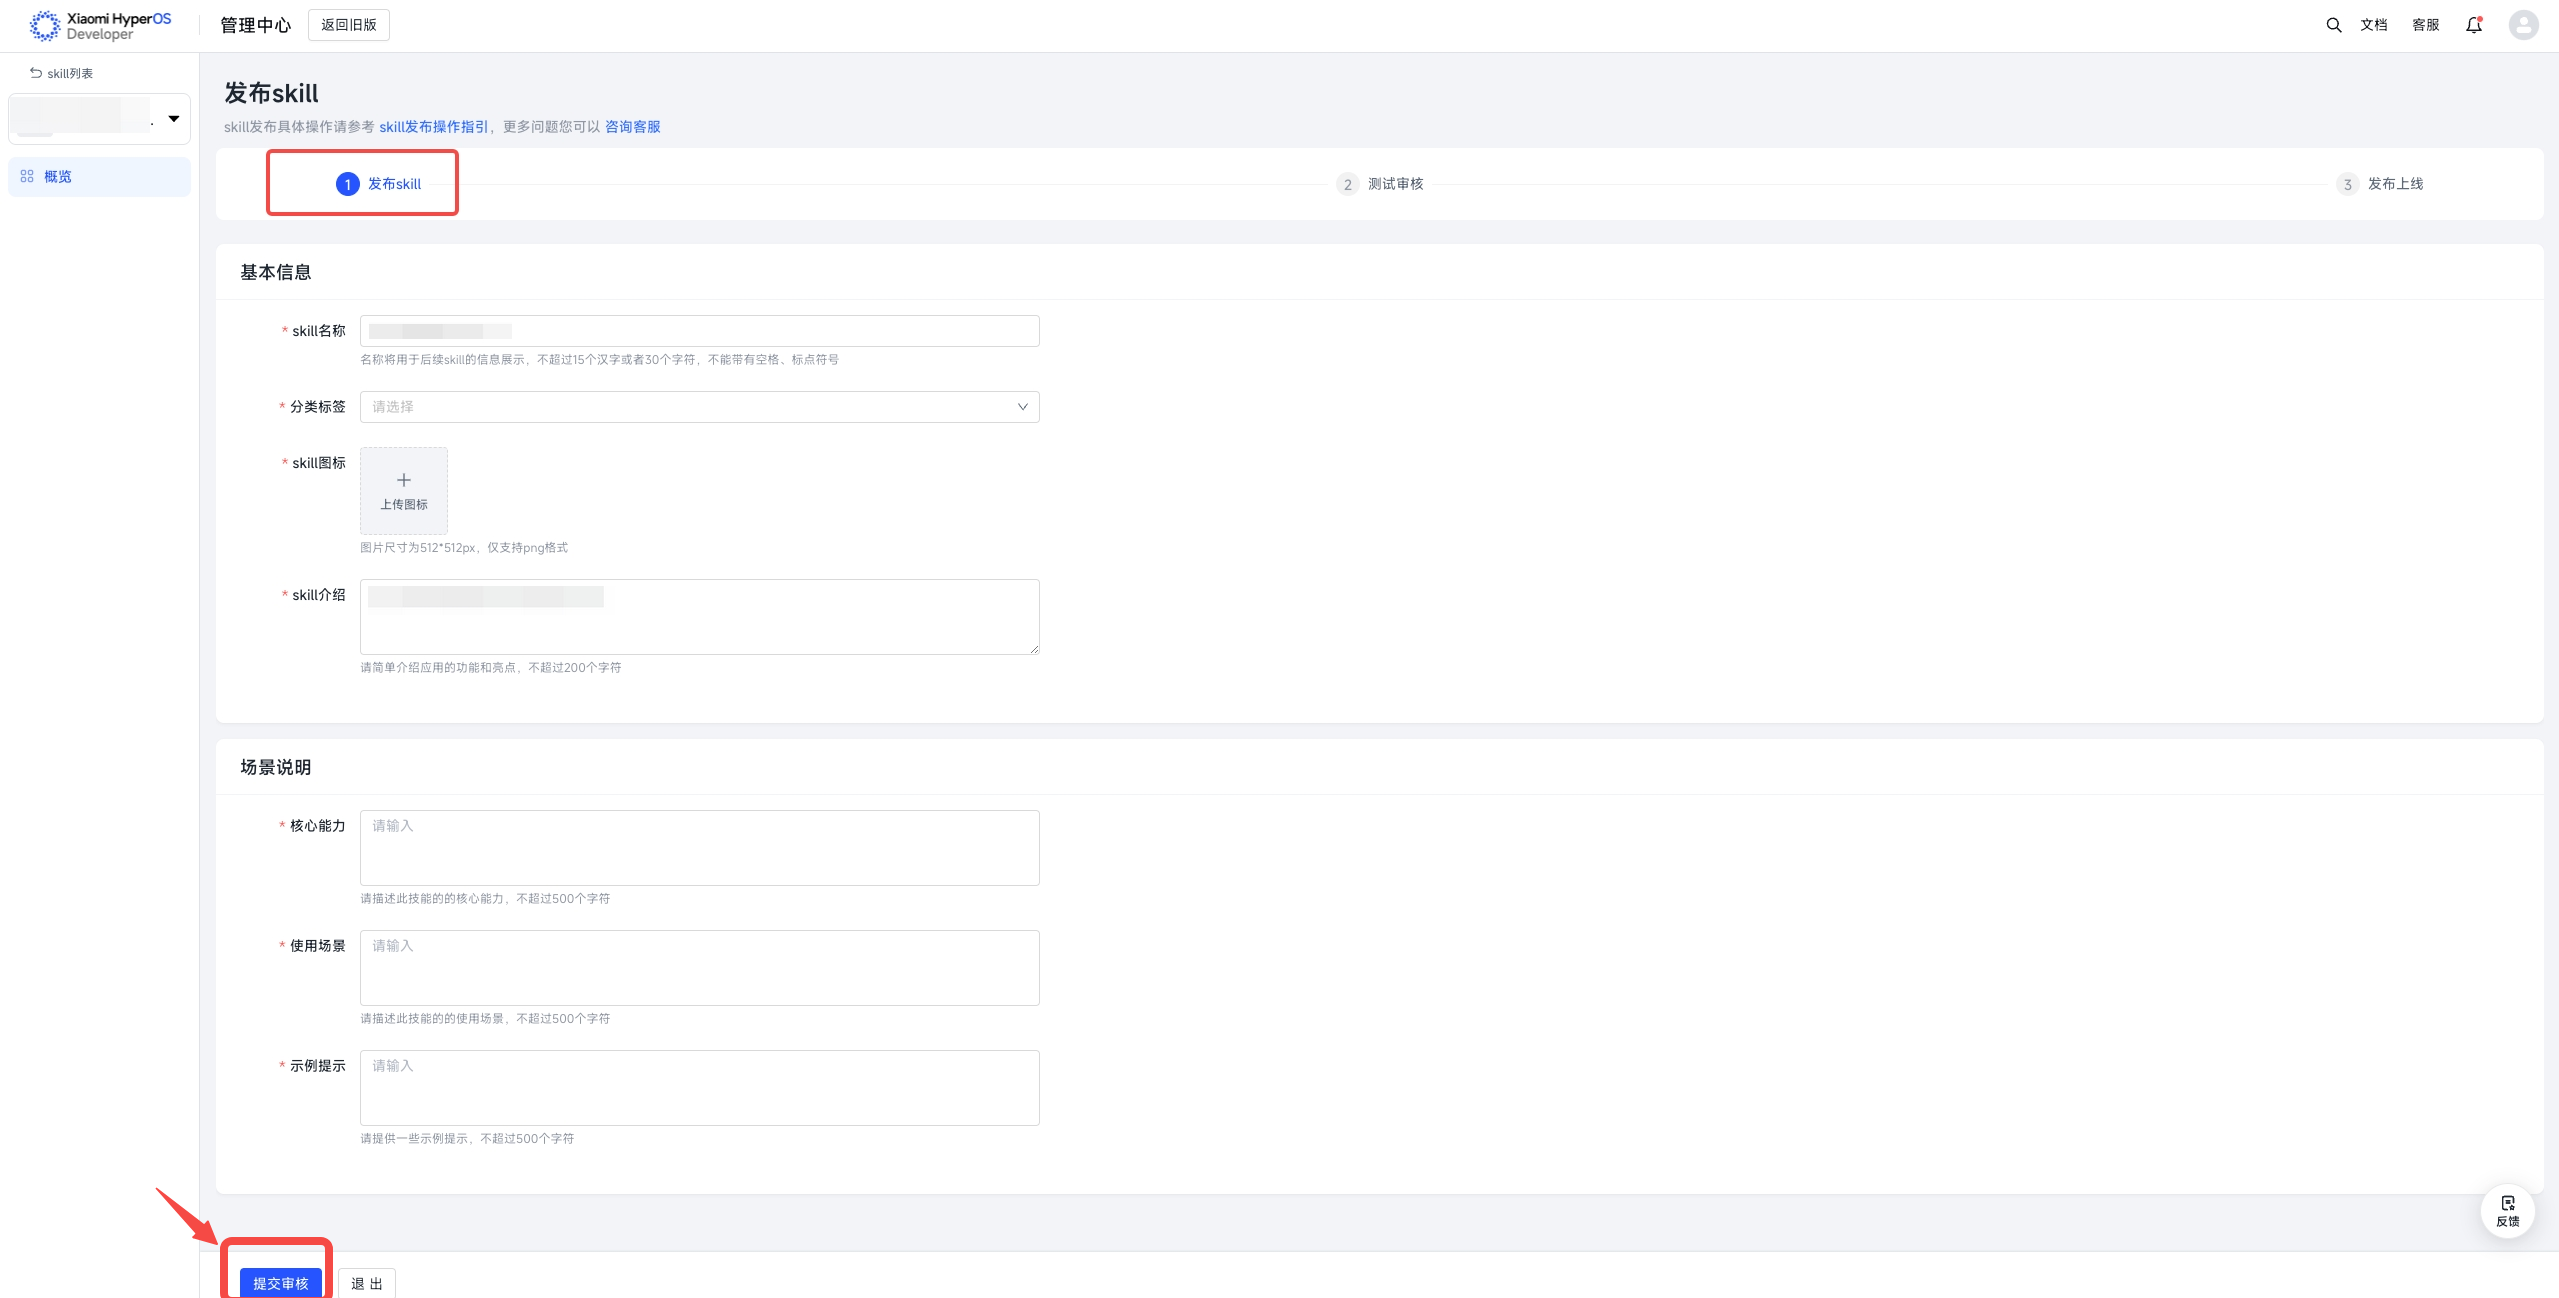Select step 2 测试审核
This screenshot has width=2559, height=1298.
(x=1380, y=184)
